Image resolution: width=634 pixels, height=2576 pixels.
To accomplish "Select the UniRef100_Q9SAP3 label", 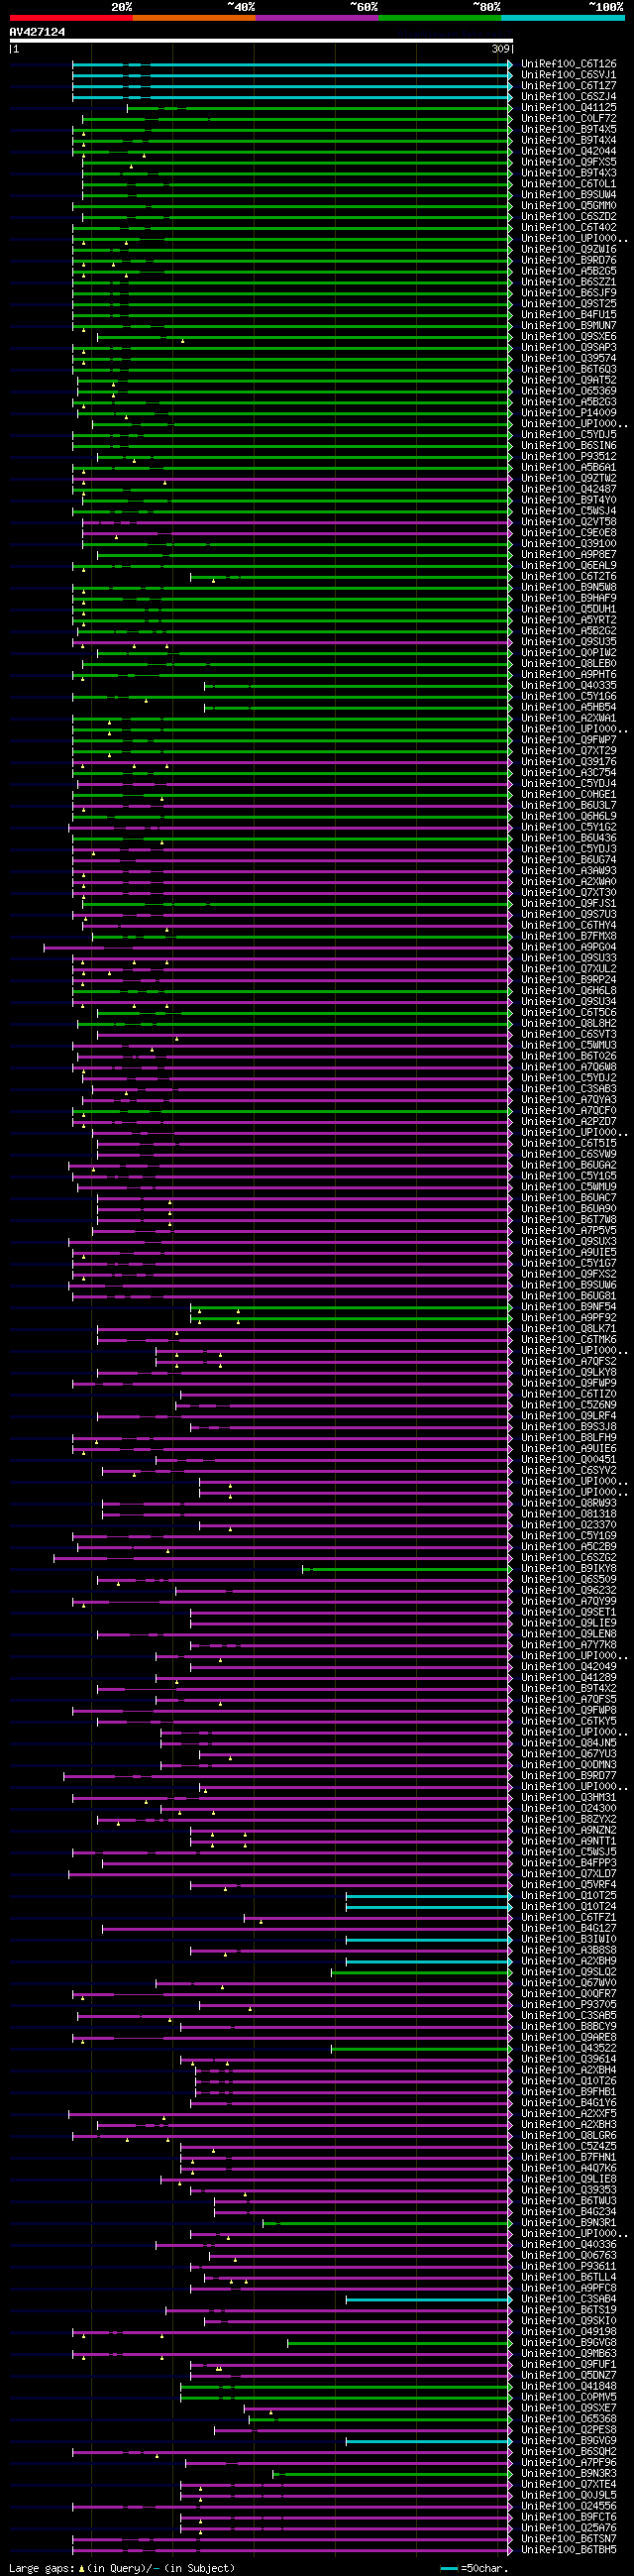I will click(x=569, y=347).
